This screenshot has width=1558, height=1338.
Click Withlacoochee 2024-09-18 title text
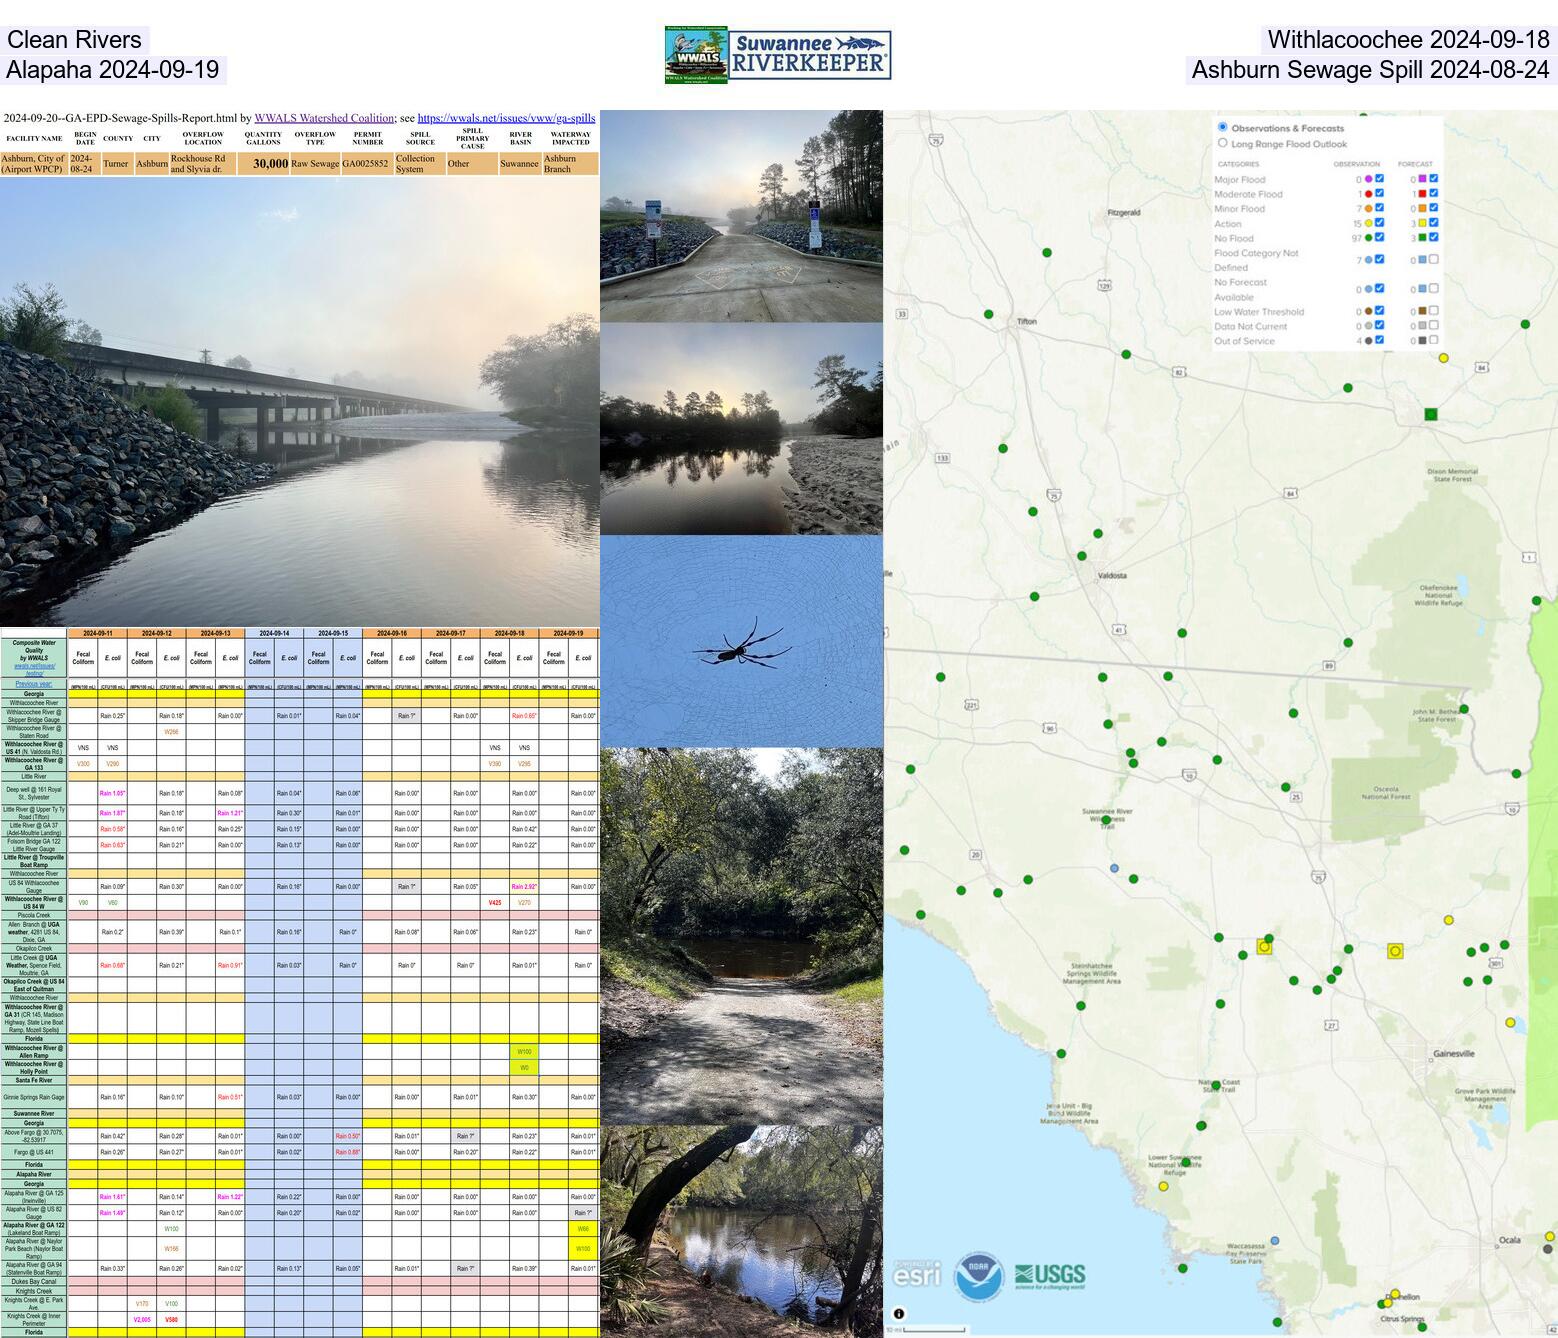pyautogui.click(x=1408, y=40)
